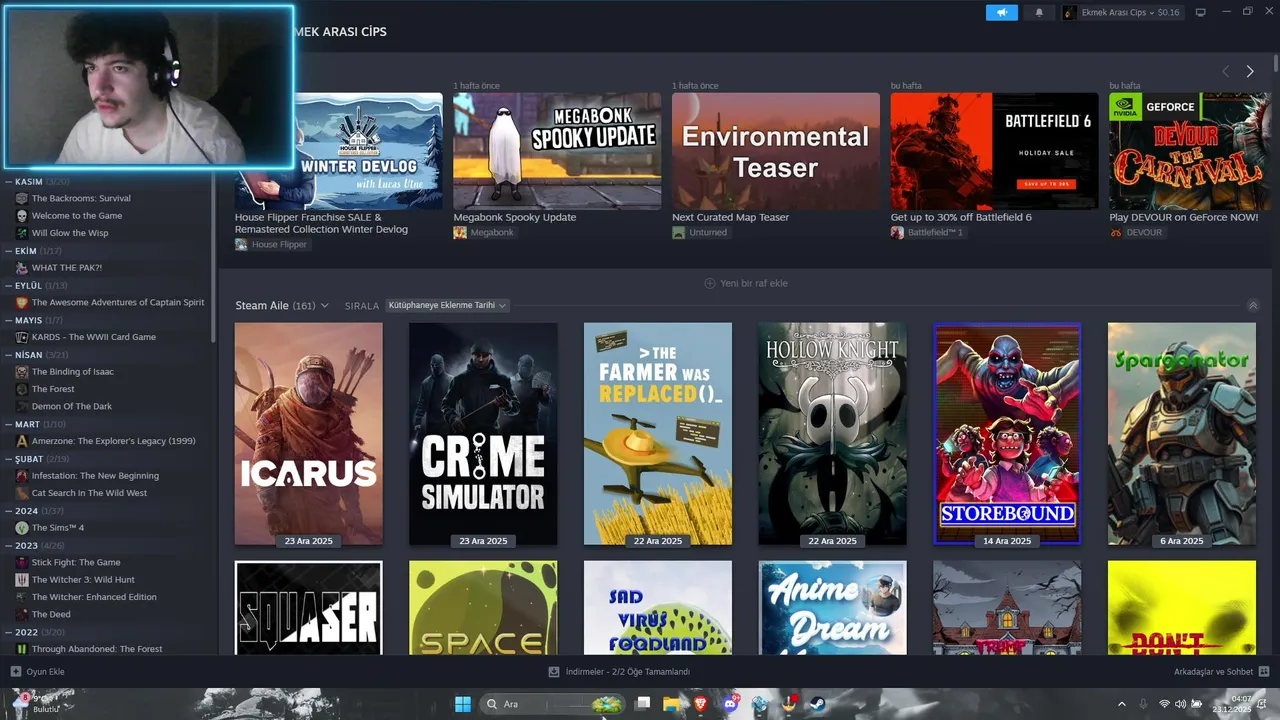Go to previous news carousel page
Image resolution: width=1280 pixels, height=720 pixels.
1225,71
